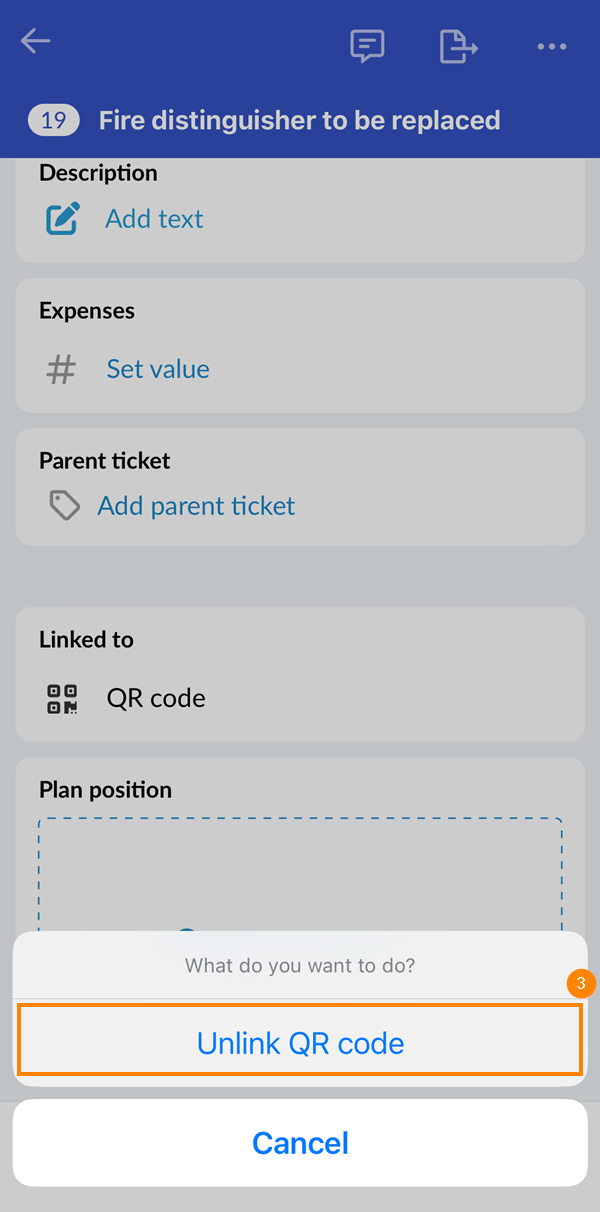Tap the hash icon under Expenses
Screen dimensions: 600x1212
[62, 369]
